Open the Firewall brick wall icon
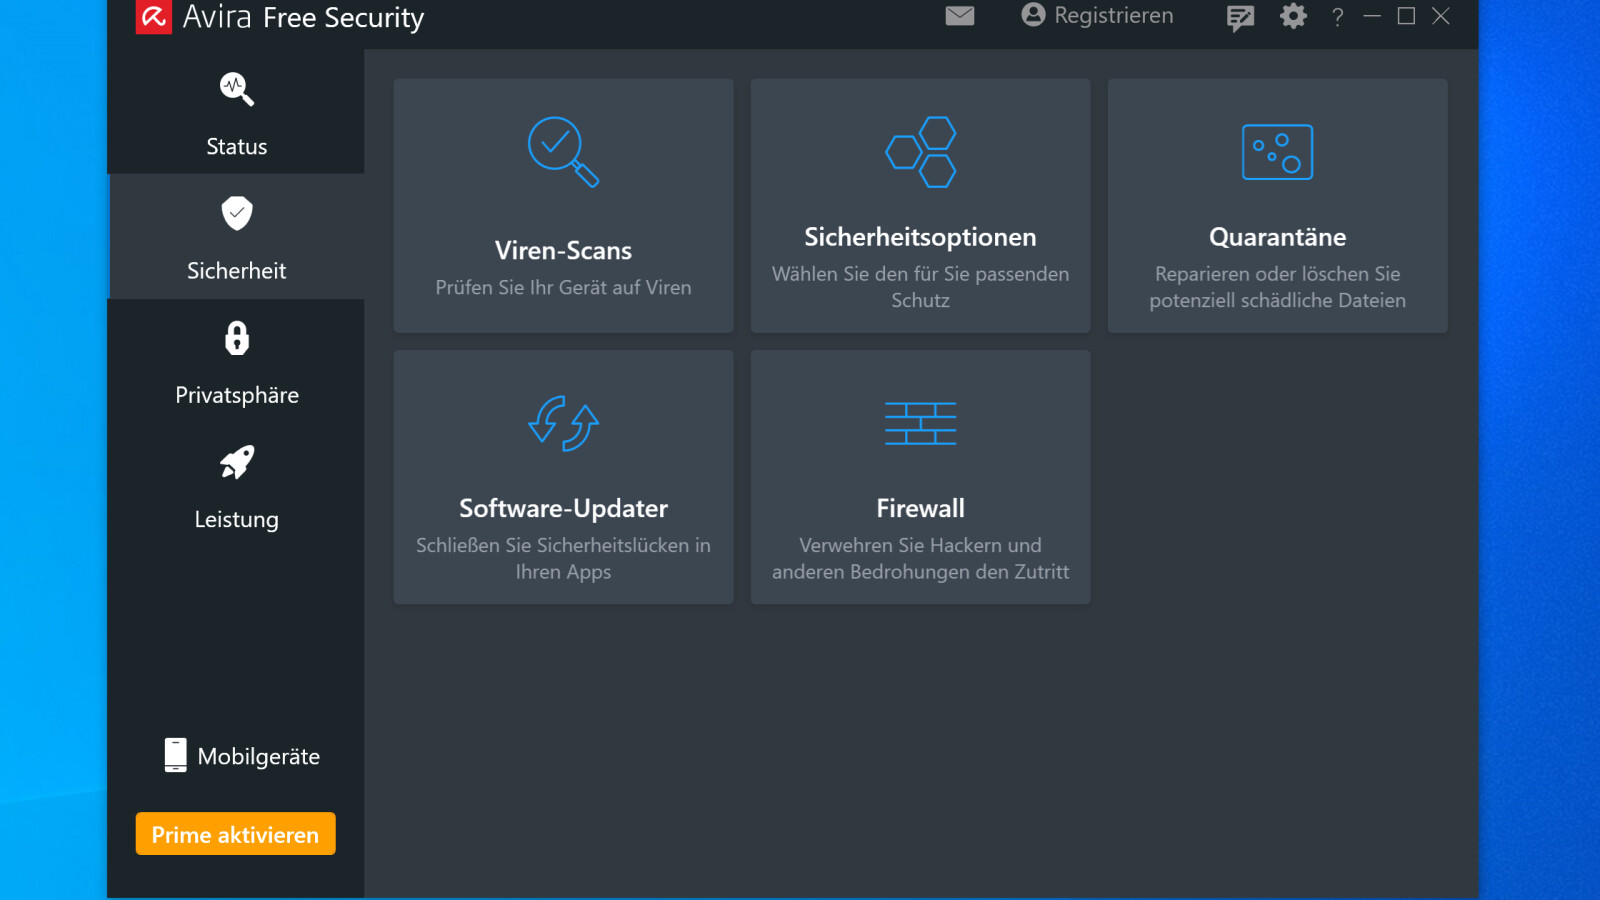This screenshot has width=1600, height=900. [920, 423]
